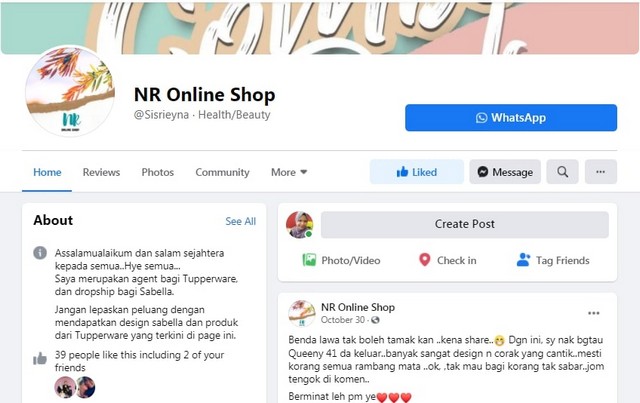Click the Photo/Video icon
This screenshot has height=403, width=640.
click(x=309, y=260)
